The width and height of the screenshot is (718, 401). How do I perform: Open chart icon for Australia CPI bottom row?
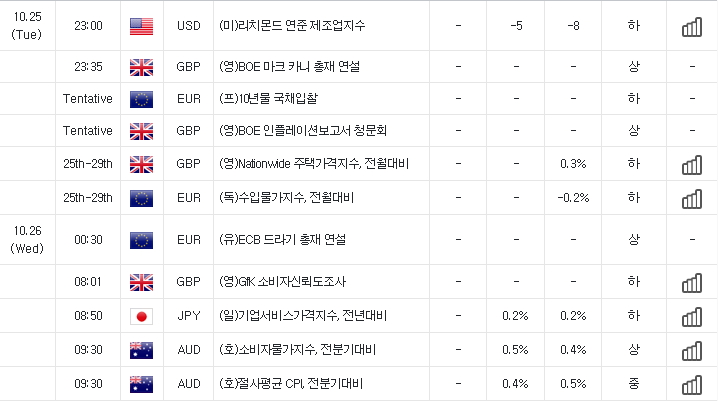[692, 385]
